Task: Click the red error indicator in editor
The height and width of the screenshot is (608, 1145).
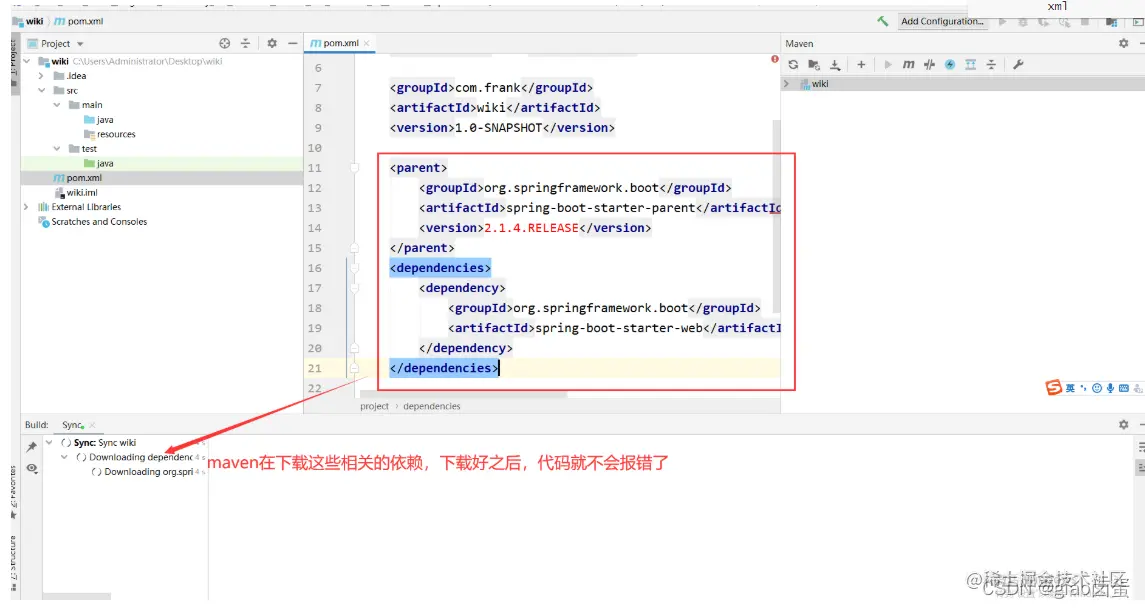Action: (775, 59)
